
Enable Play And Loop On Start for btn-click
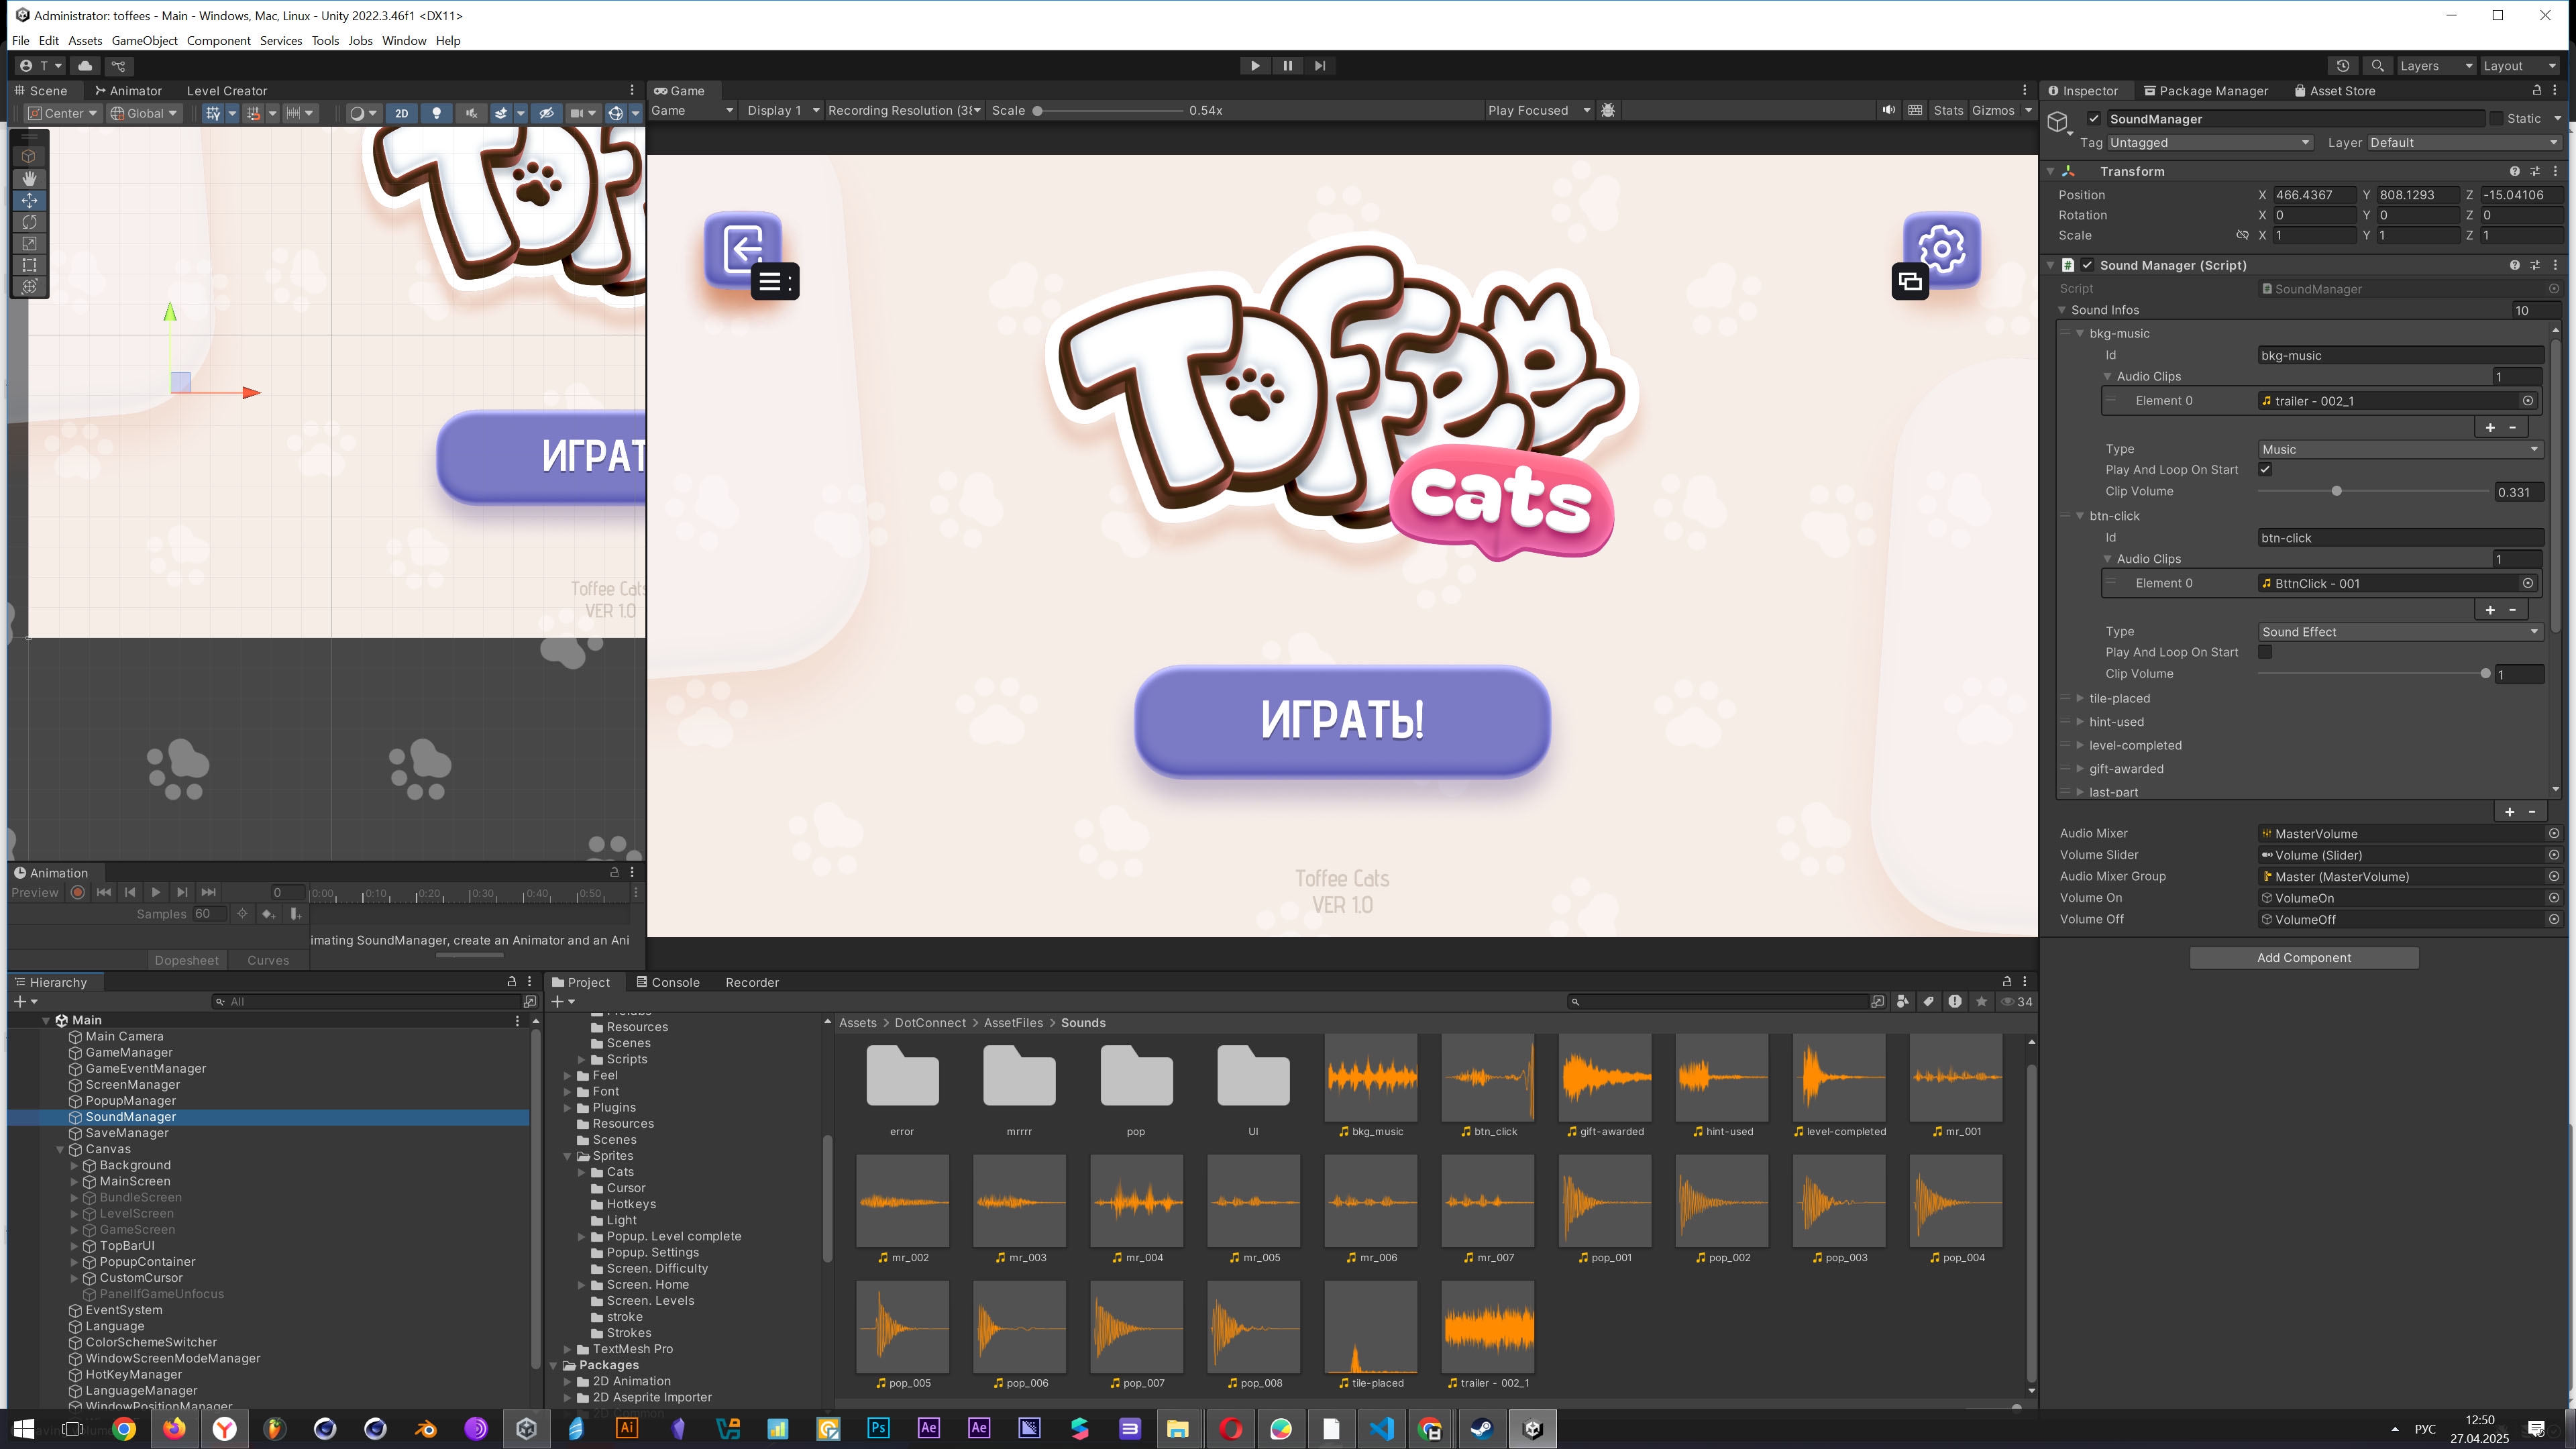point(2265,652)
